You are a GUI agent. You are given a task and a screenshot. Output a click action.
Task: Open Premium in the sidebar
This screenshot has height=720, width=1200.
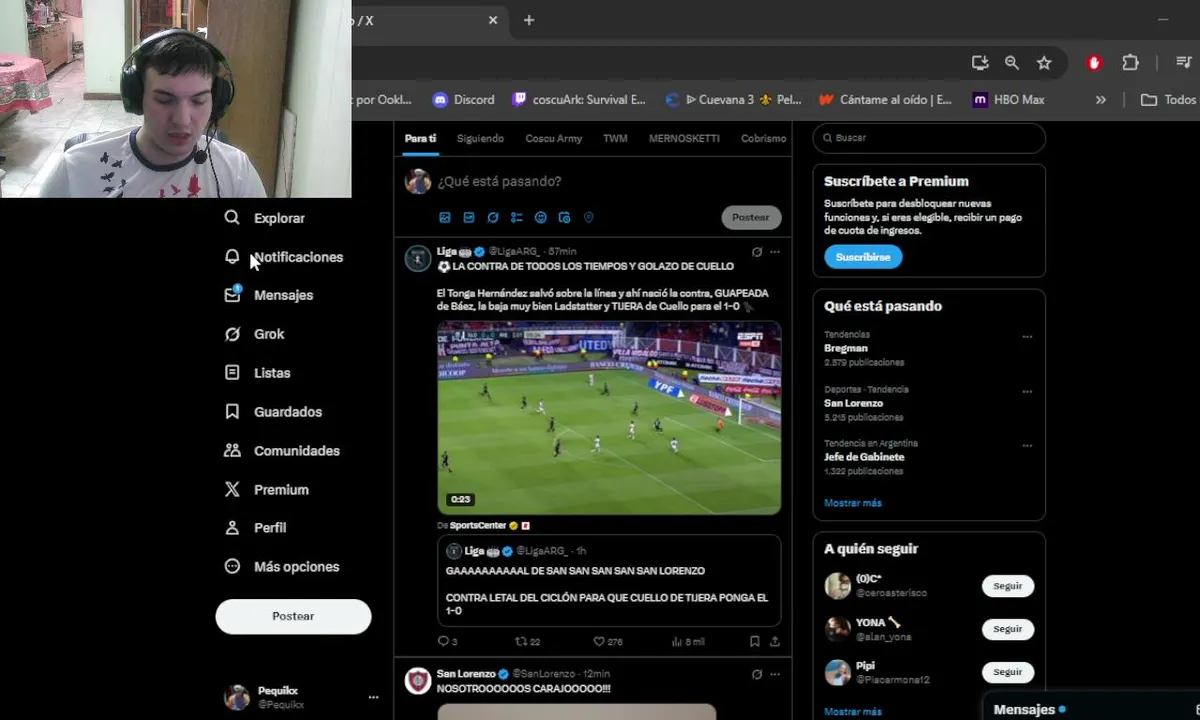(x=267, y=490)
